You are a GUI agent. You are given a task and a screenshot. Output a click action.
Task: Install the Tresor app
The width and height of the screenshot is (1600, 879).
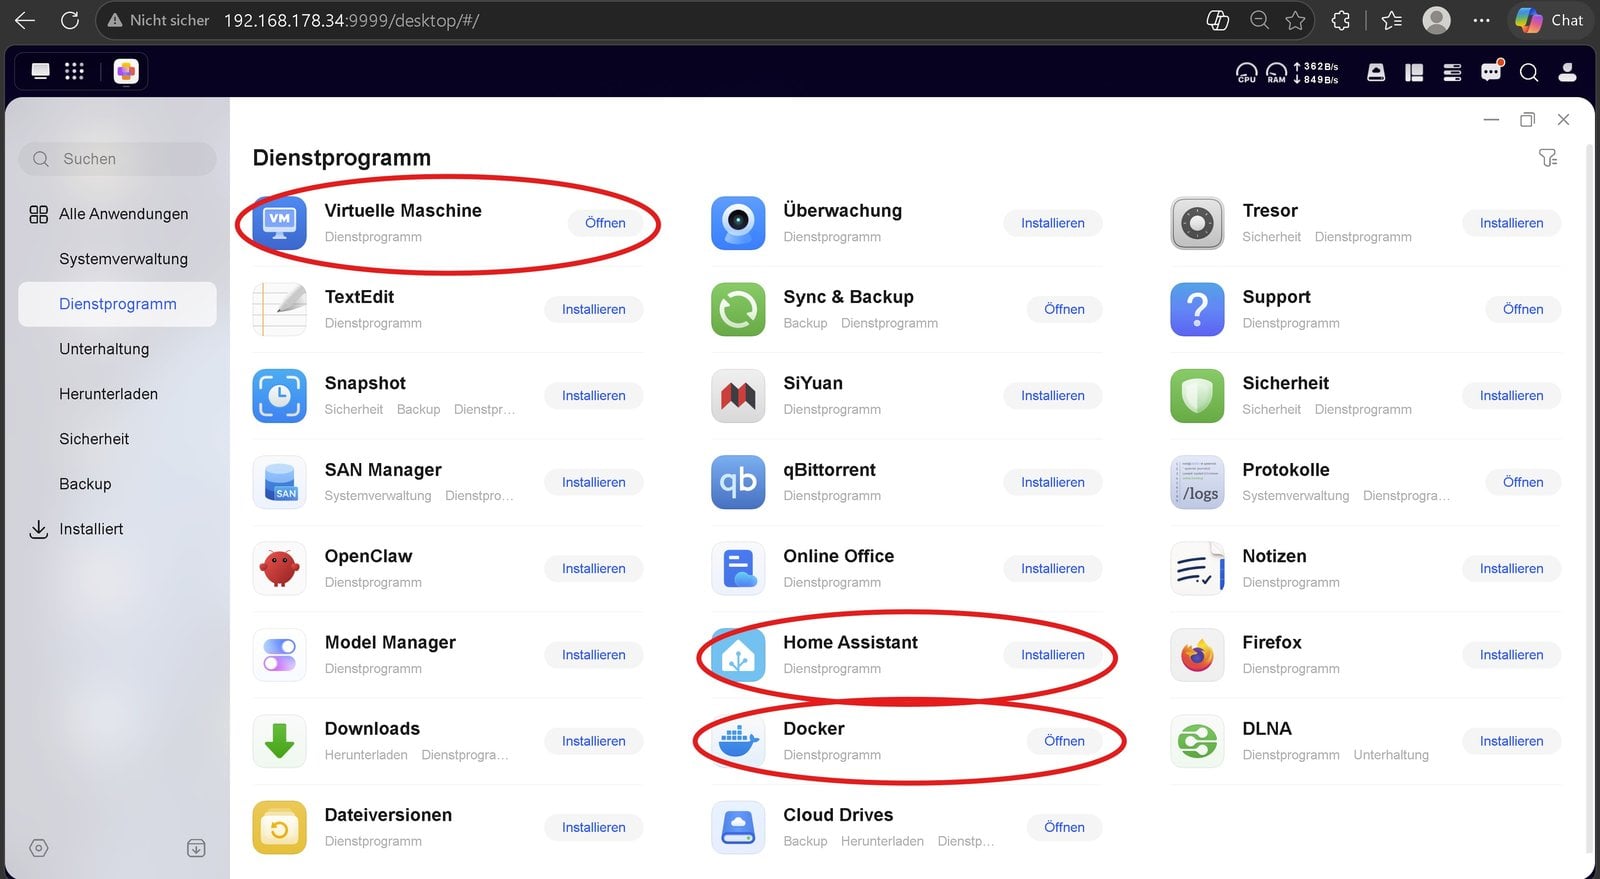pyautogui.click(x=1512, y=223)
